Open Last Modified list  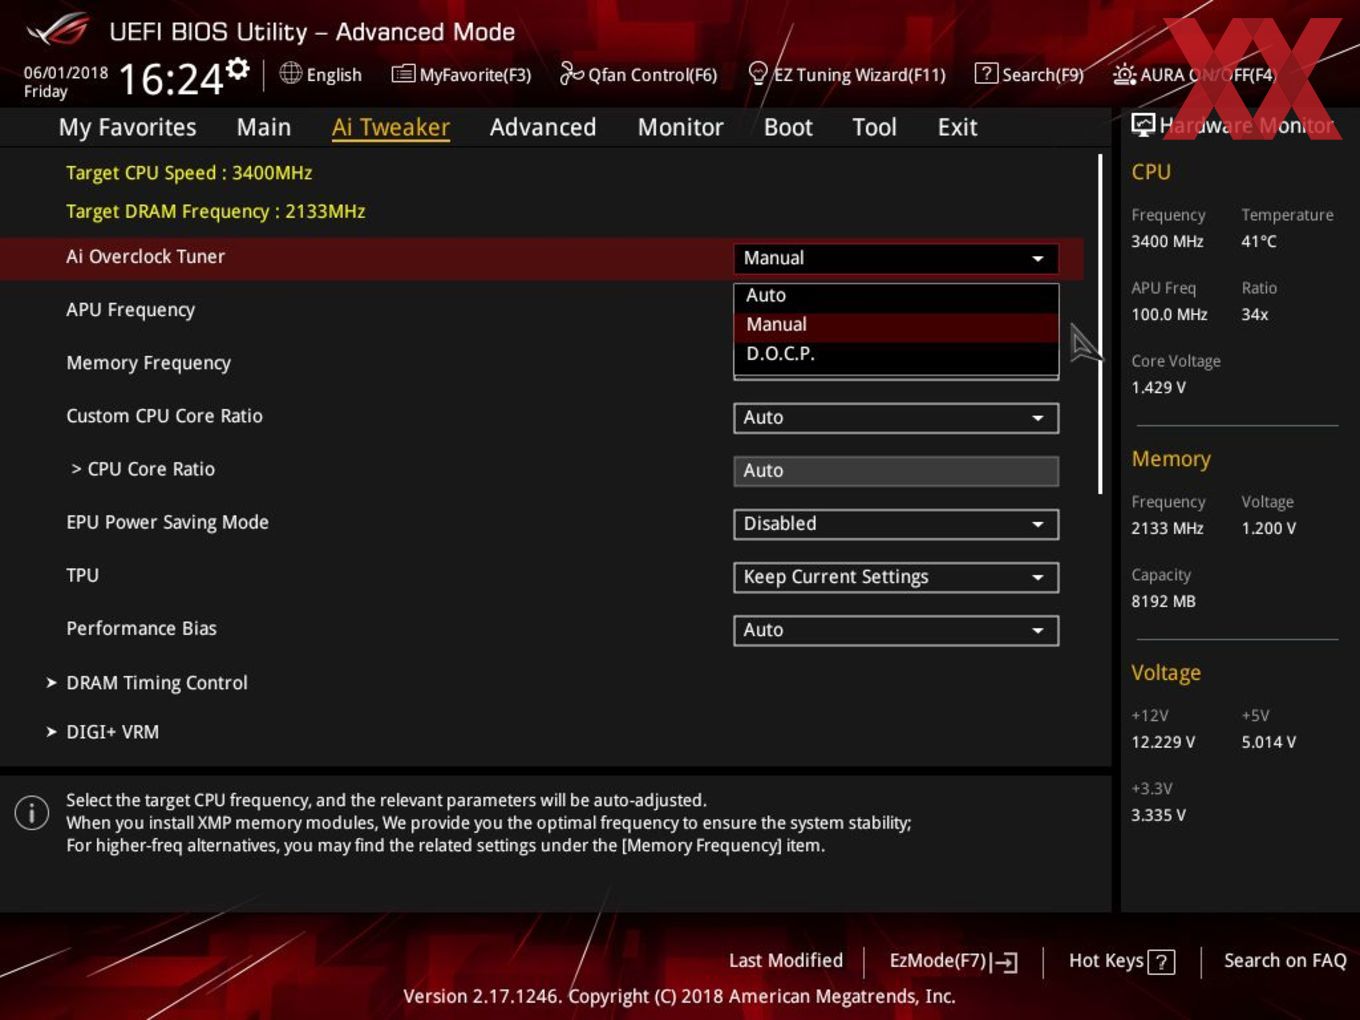(786, 960)
